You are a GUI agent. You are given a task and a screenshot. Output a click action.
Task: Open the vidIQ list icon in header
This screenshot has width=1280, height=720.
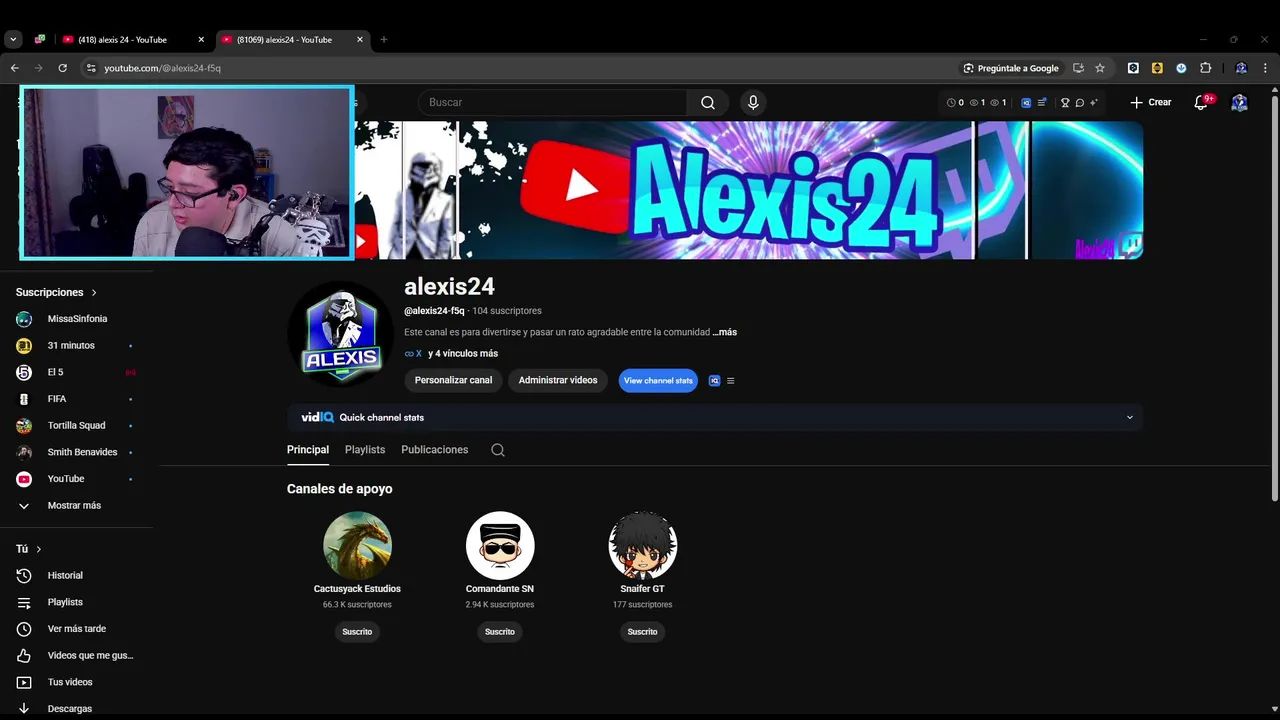[x=1042, y=102]
